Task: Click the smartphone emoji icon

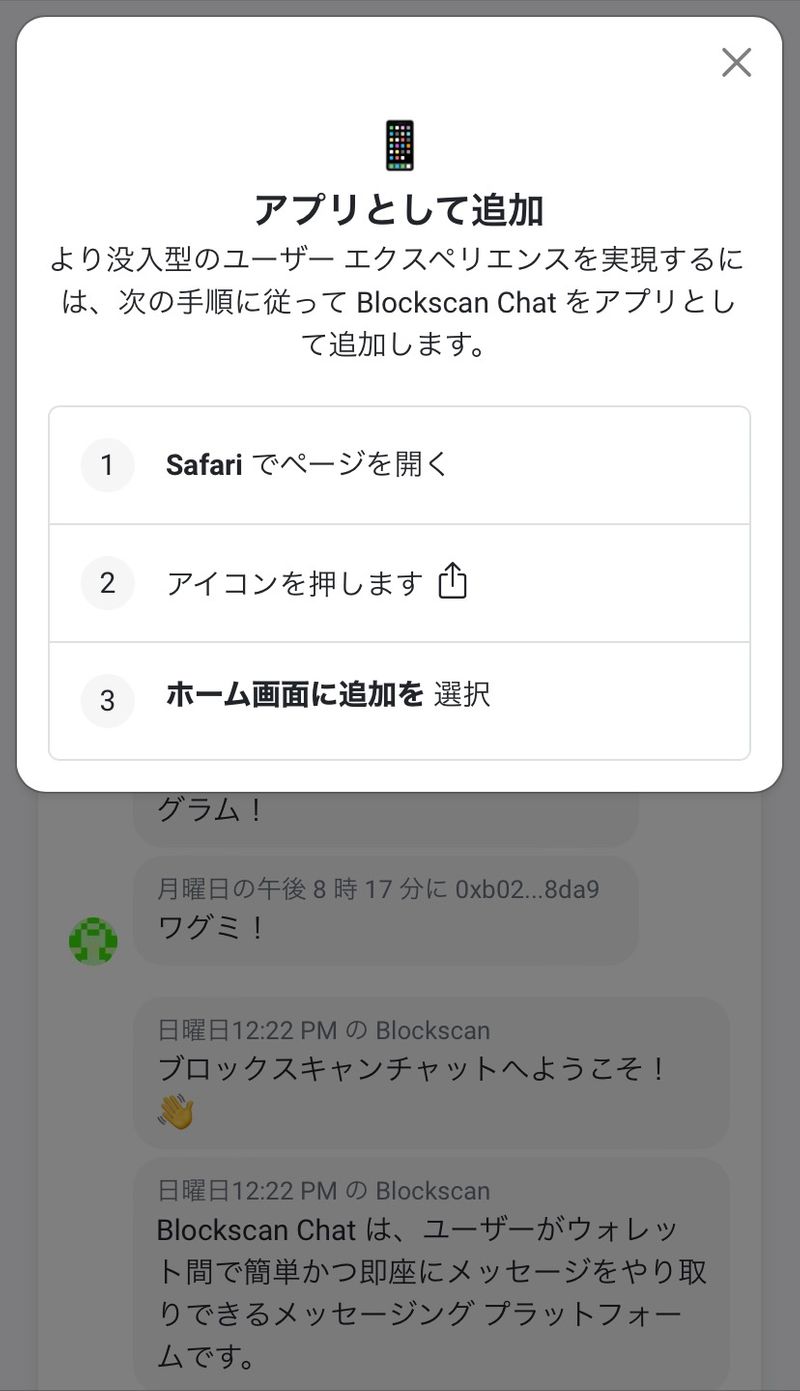Action: tap(399, 146)
